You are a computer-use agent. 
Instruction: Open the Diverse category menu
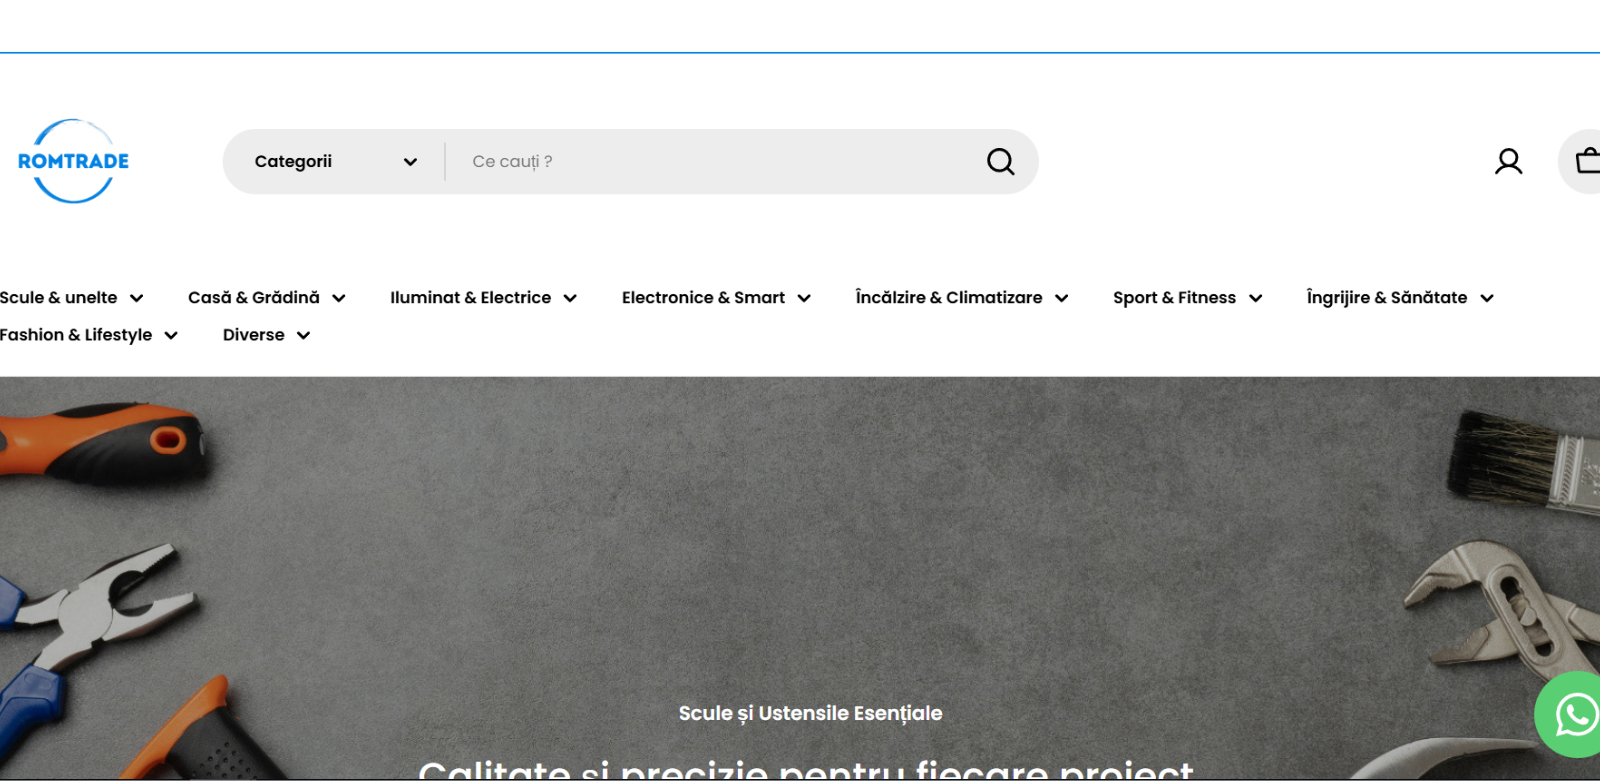pyautogui.click(x=254, y=335)
